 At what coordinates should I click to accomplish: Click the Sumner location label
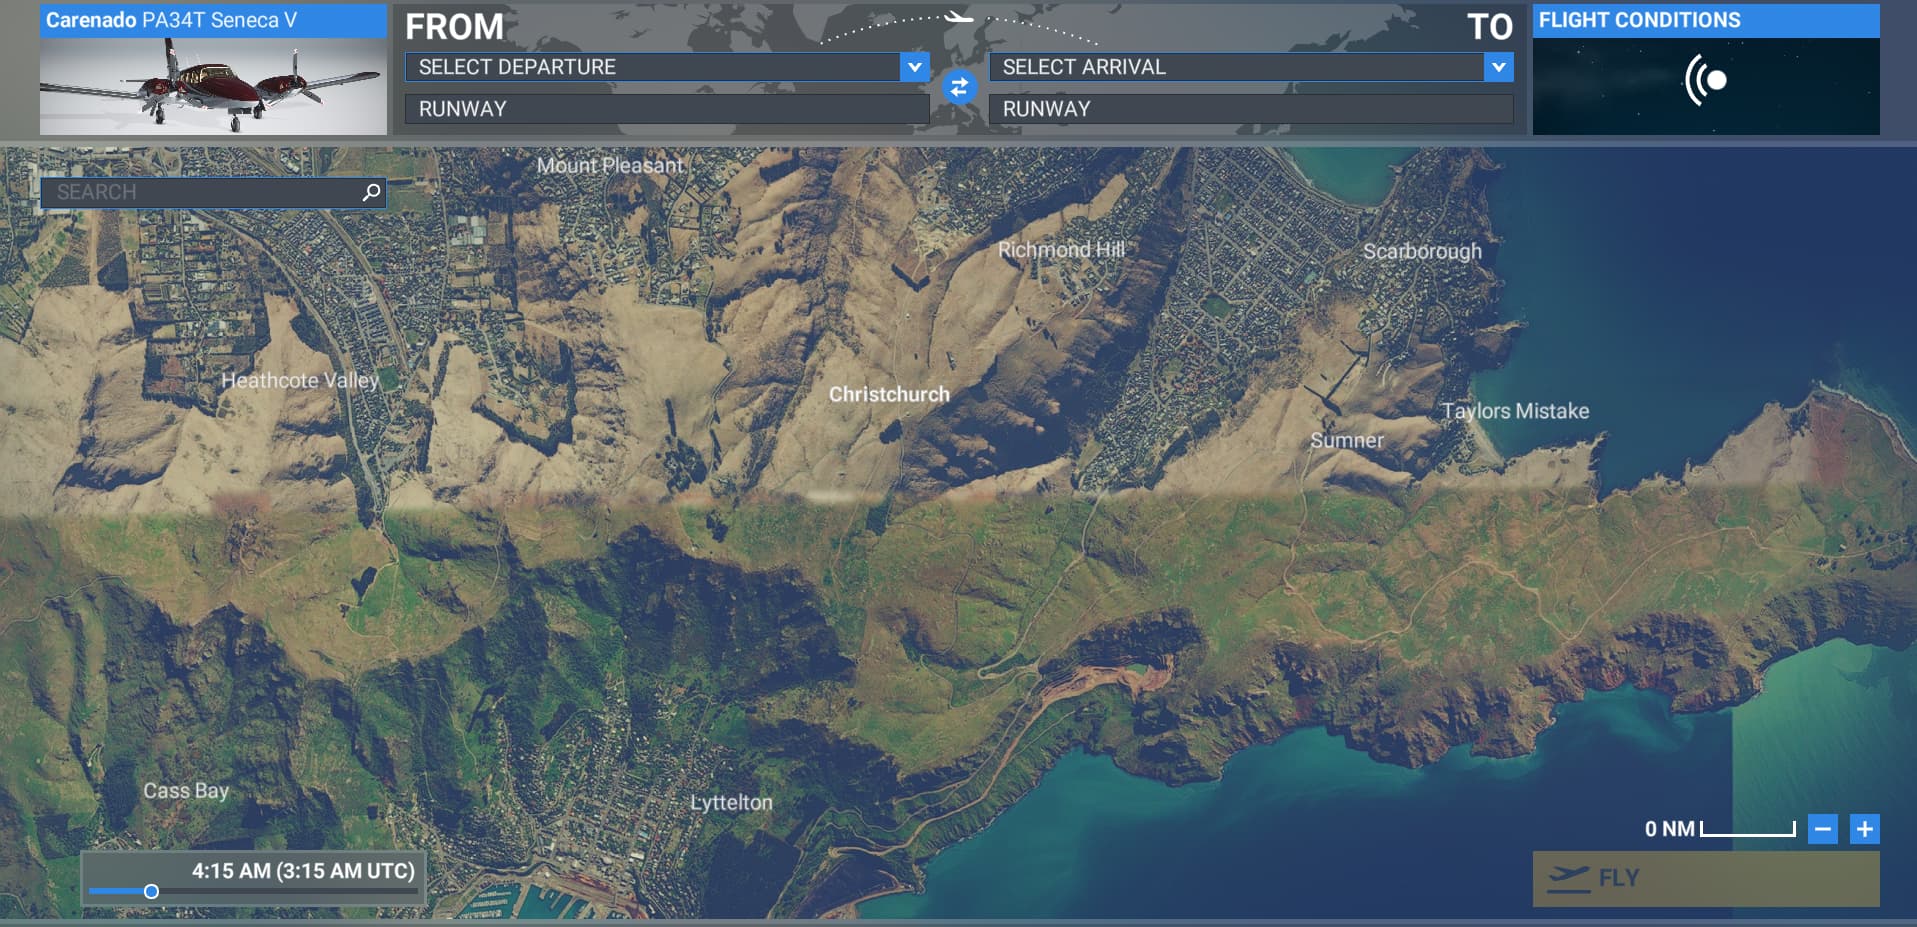point(1347,440)
